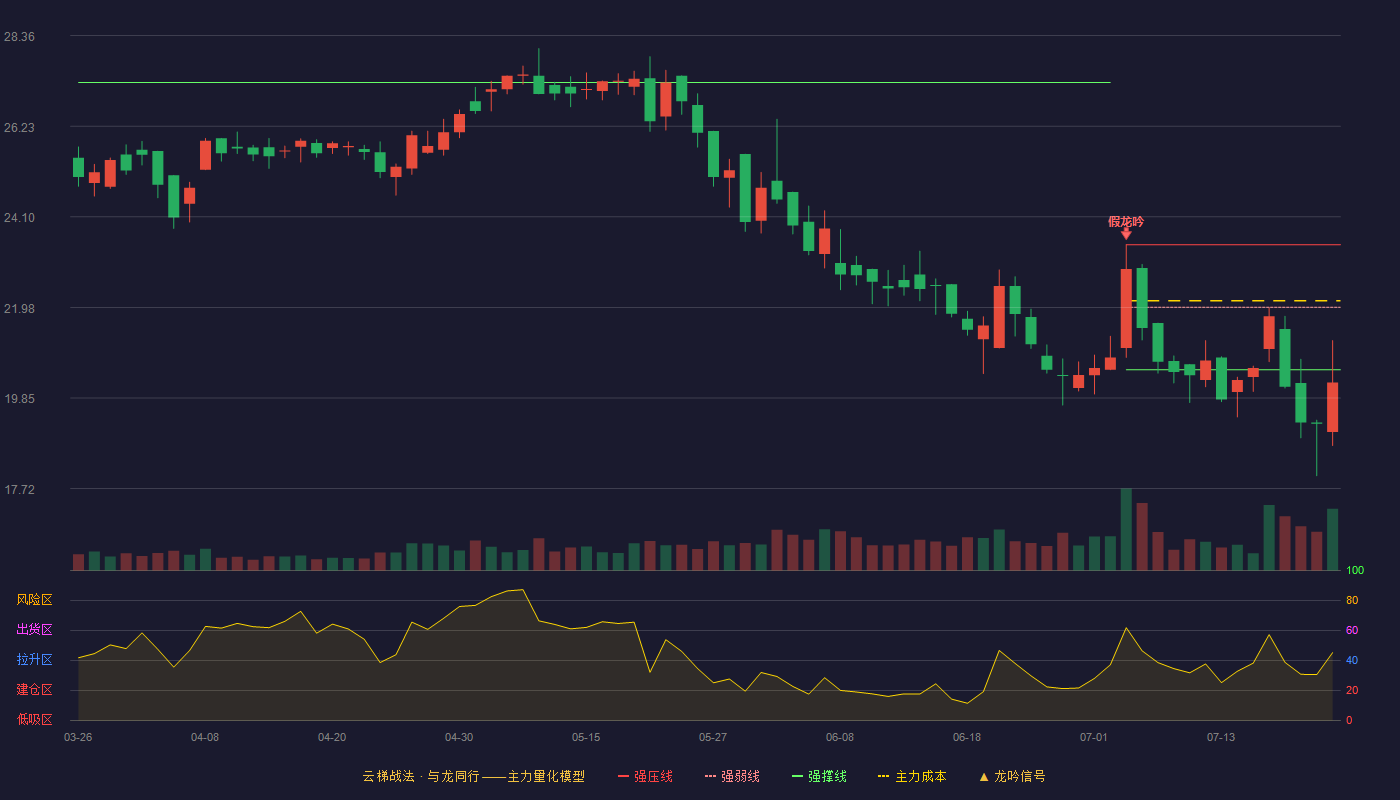Click the 28.36 price axis label
Image resolution: width=1400 pixels, height=800 pixels.
19,37
